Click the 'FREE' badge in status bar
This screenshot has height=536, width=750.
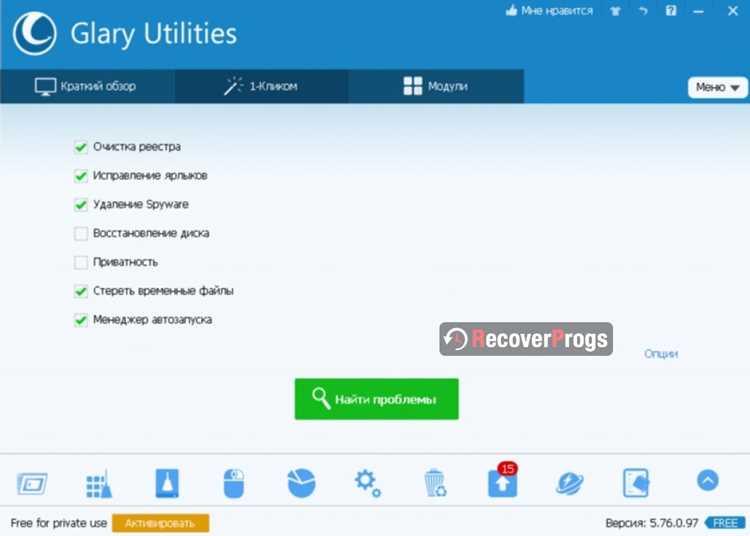[725, 523]
